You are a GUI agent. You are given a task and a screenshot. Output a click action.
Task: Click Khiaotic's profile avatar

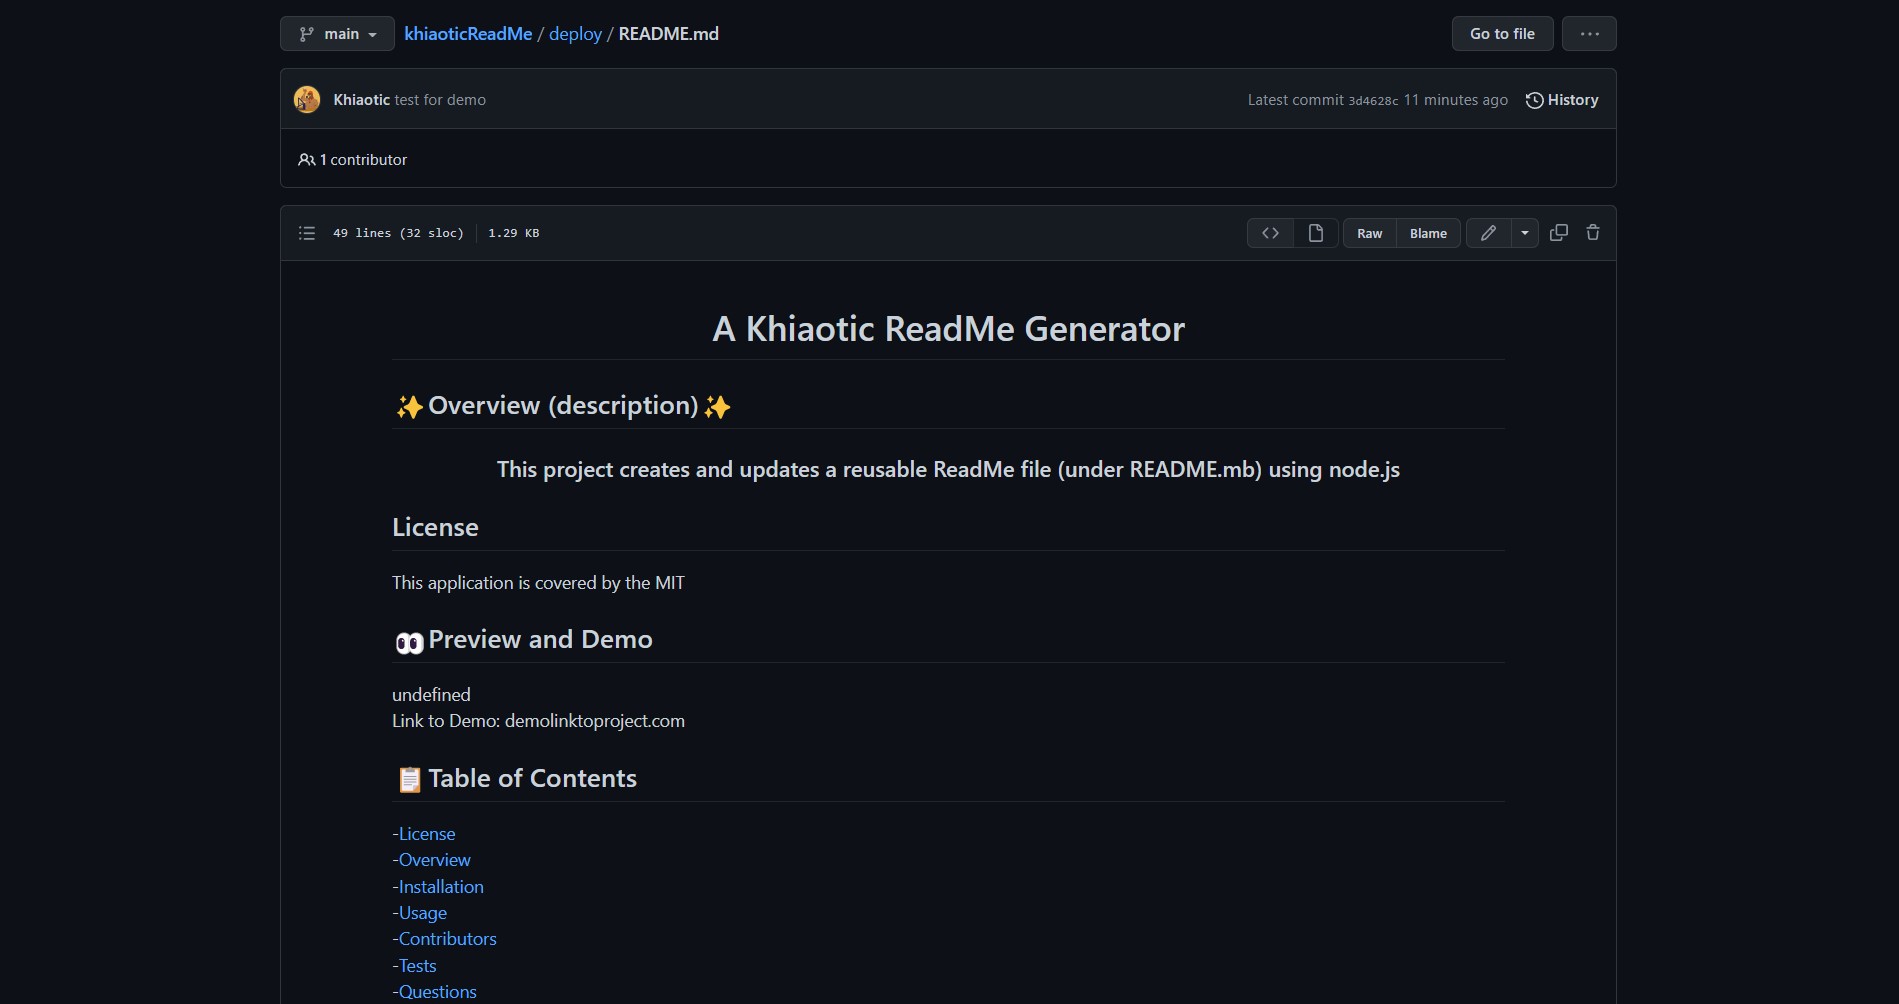[x=306, y=99]
